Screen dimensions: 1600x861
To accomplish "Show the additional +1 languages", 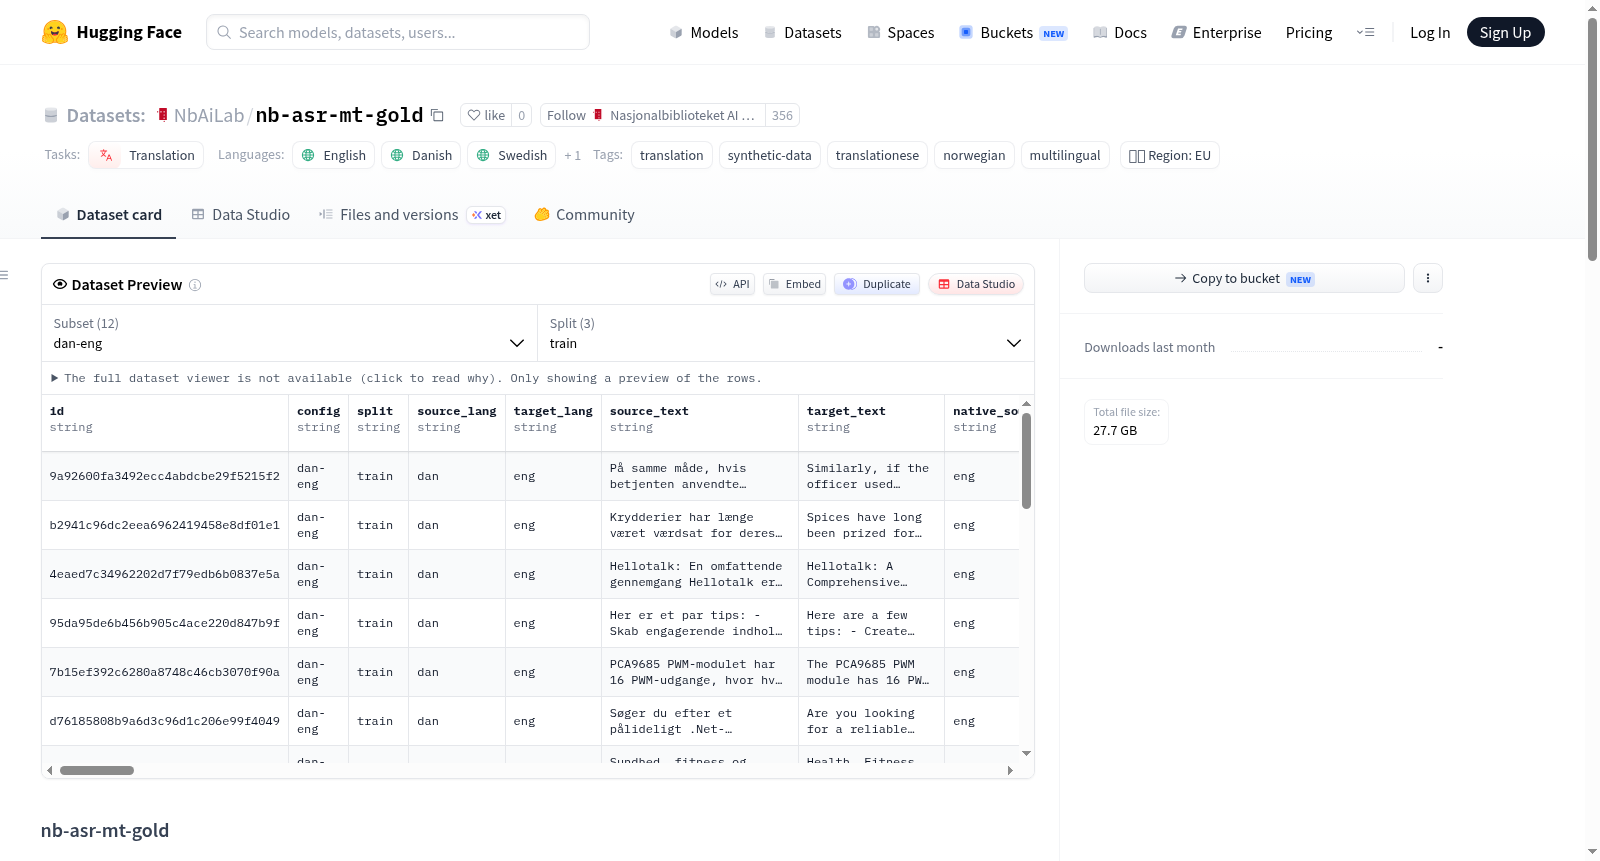I will 572,155.
